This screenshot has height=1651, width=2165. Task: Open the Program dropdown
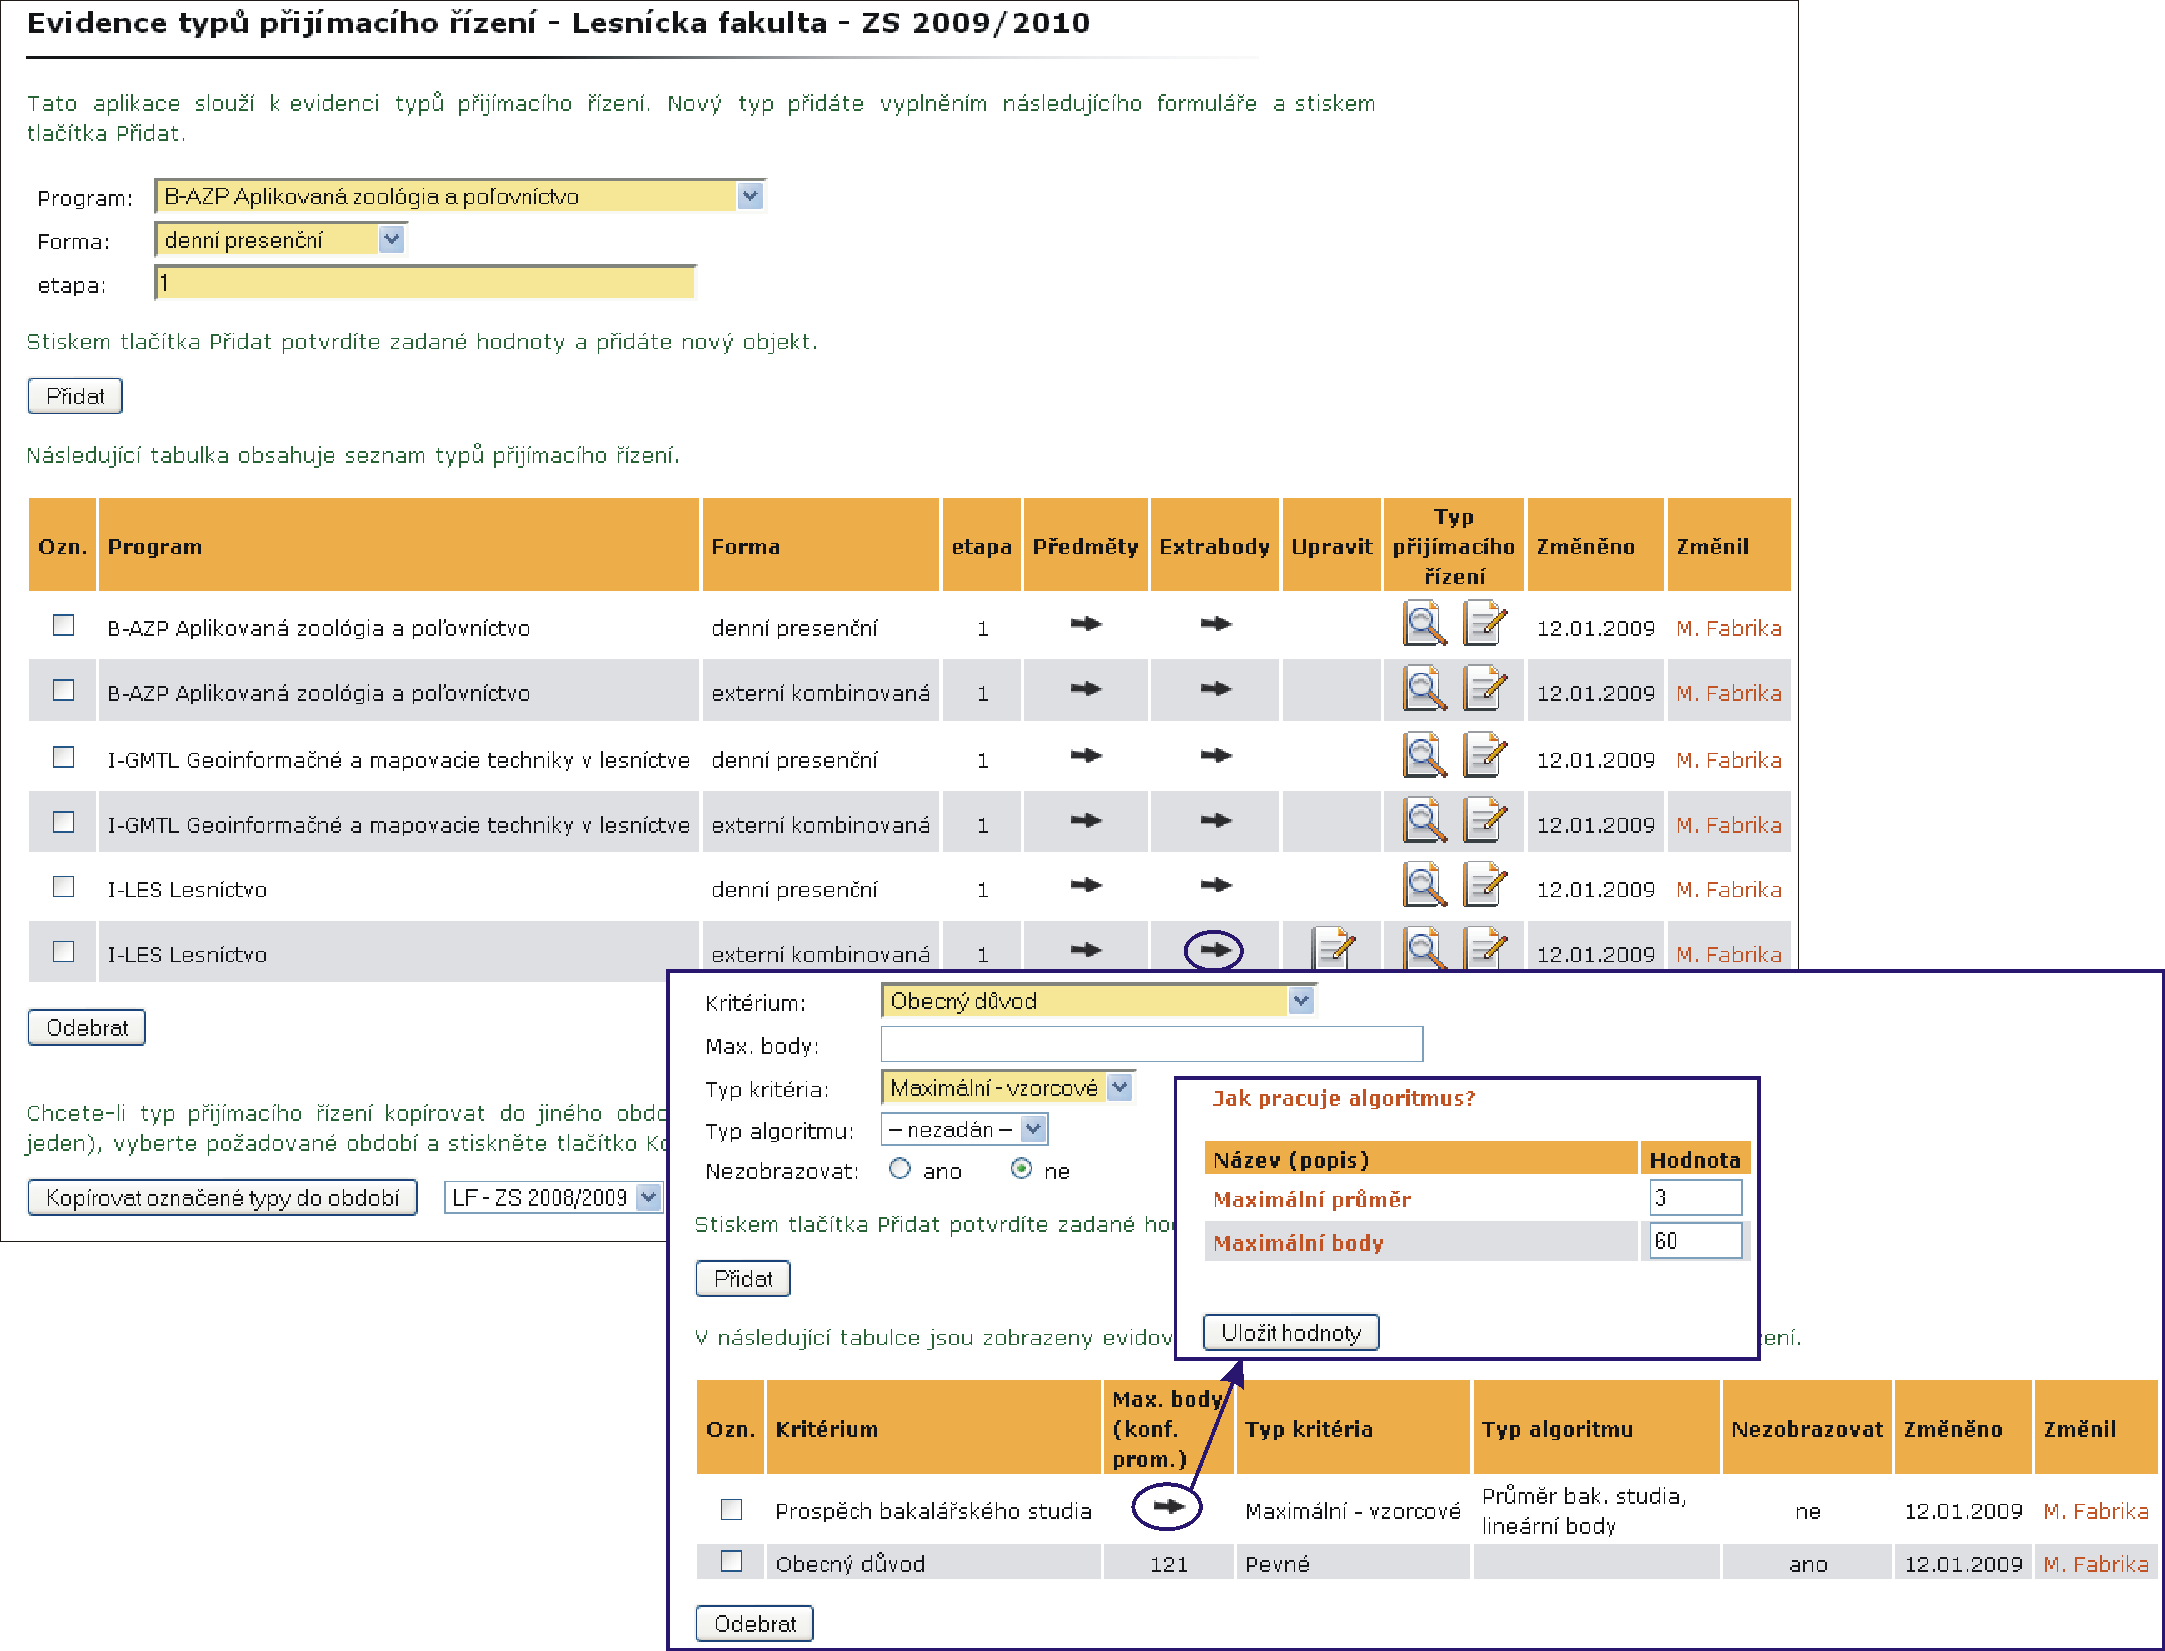(460, 196)
